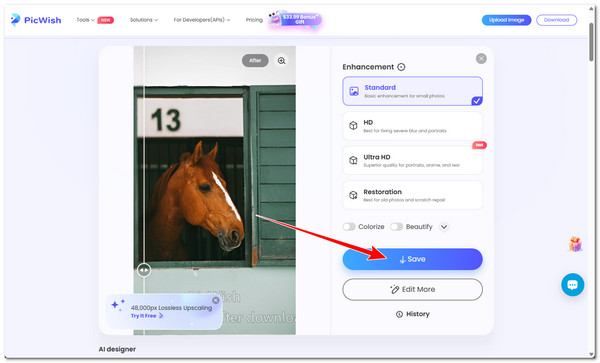Select the HD enhancement option
Viewport: 600px width, 363px height.
(x=412, y=126)
